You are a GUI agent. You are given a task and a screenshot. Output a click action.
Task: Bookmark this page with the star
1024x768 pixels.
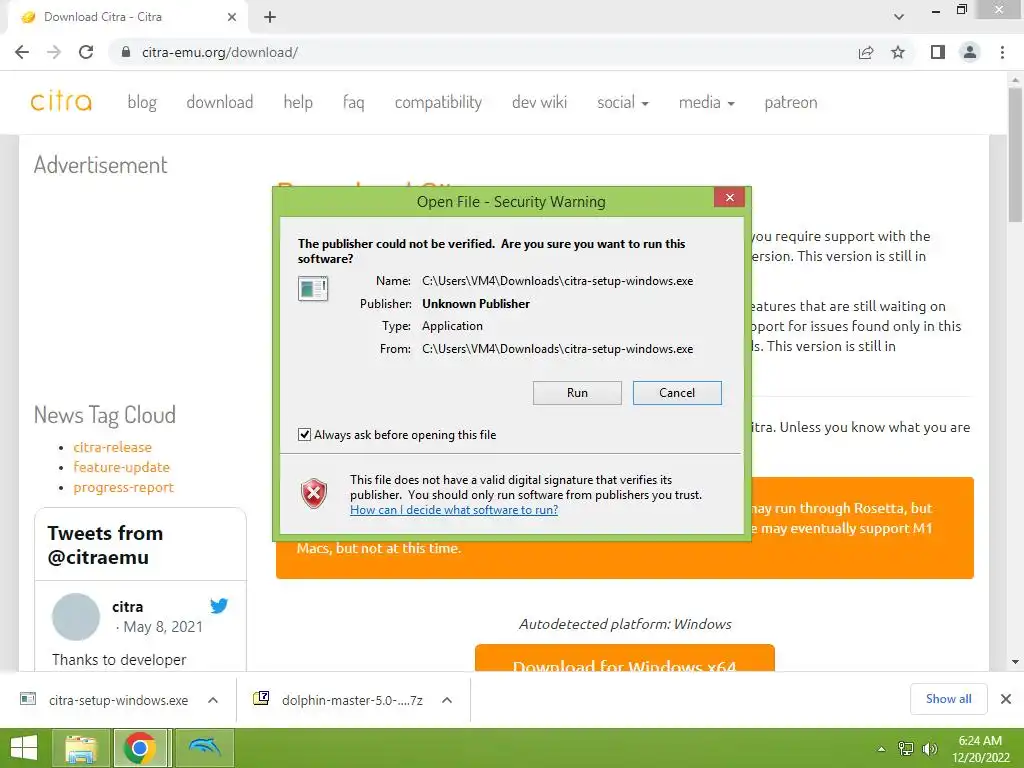point(898,52)
